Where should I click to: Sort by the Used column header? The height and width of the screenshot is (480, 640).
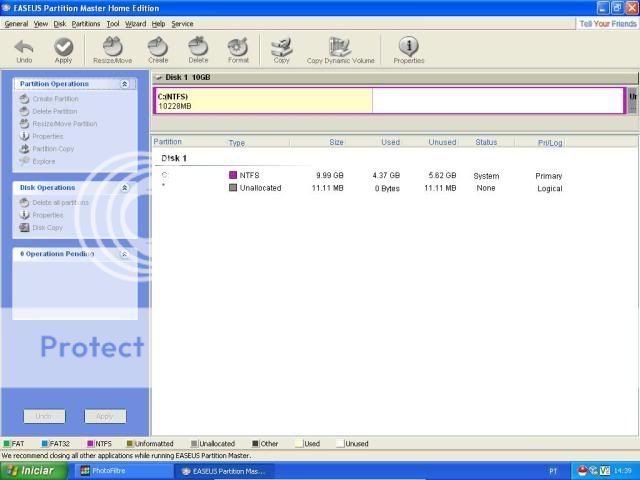pyautogui.click(x=390, y=142)
